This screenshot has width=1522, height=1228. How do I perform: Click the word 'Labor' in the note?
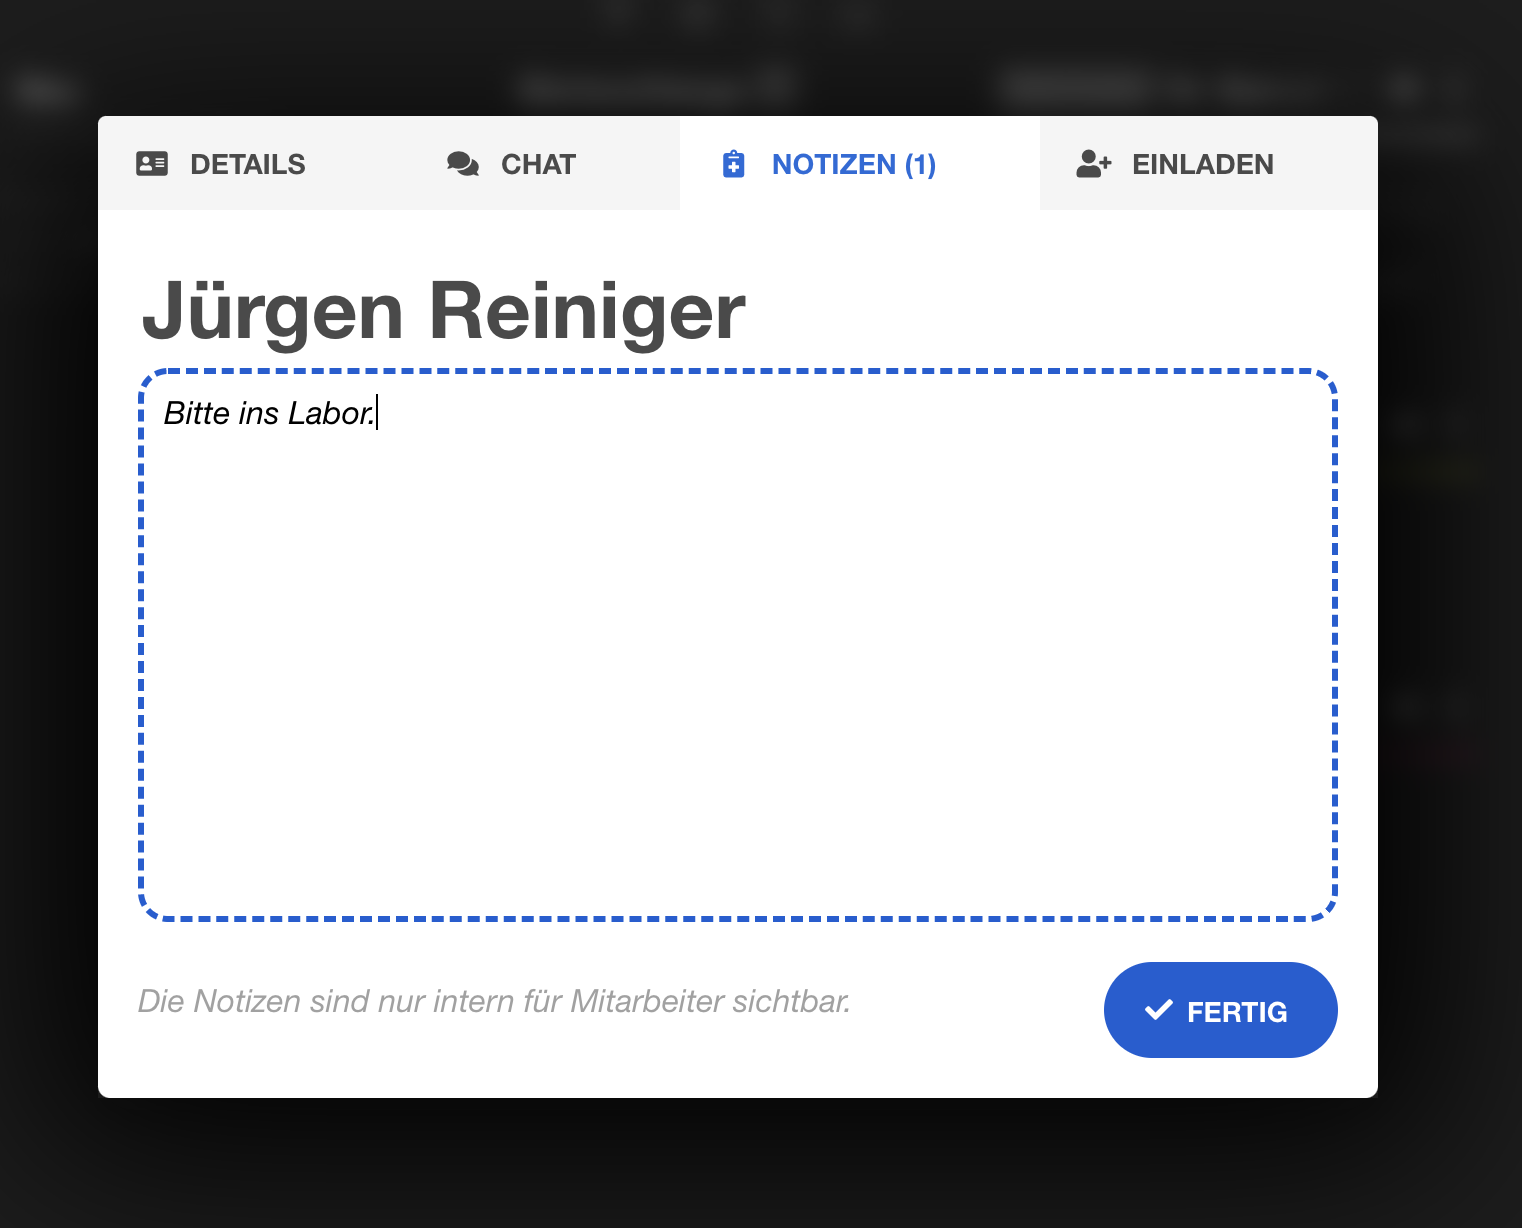[328, 413]
